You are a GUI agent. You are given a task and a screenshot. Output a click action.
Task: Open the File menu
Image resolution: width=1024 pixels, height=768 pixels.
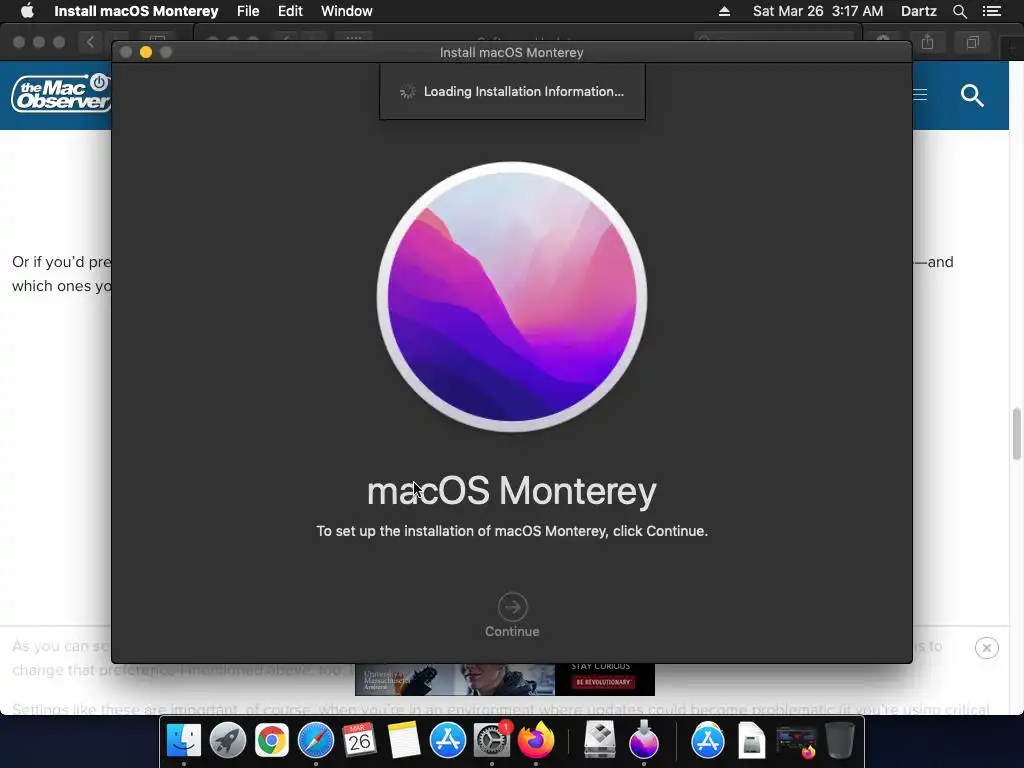(248, 11)
